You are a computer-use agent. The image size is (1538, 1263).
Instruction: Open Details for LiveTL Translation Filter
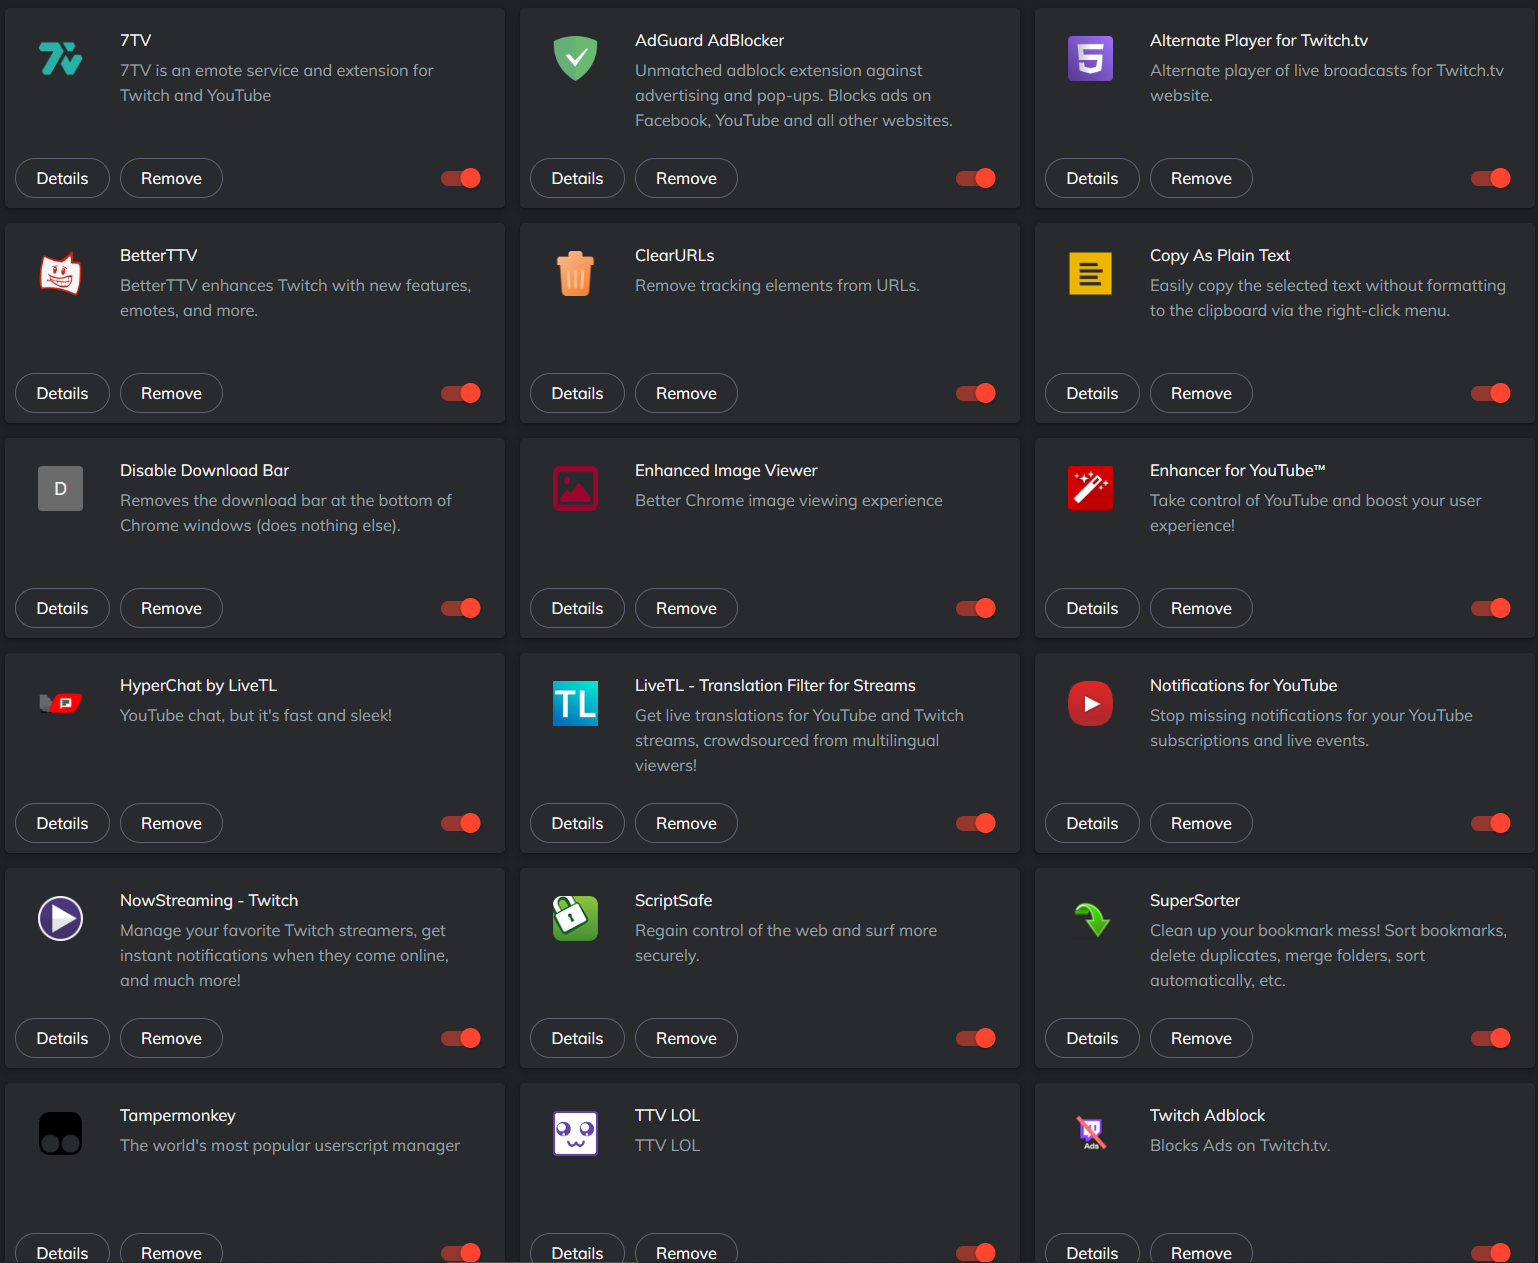[x=577, y=823]
